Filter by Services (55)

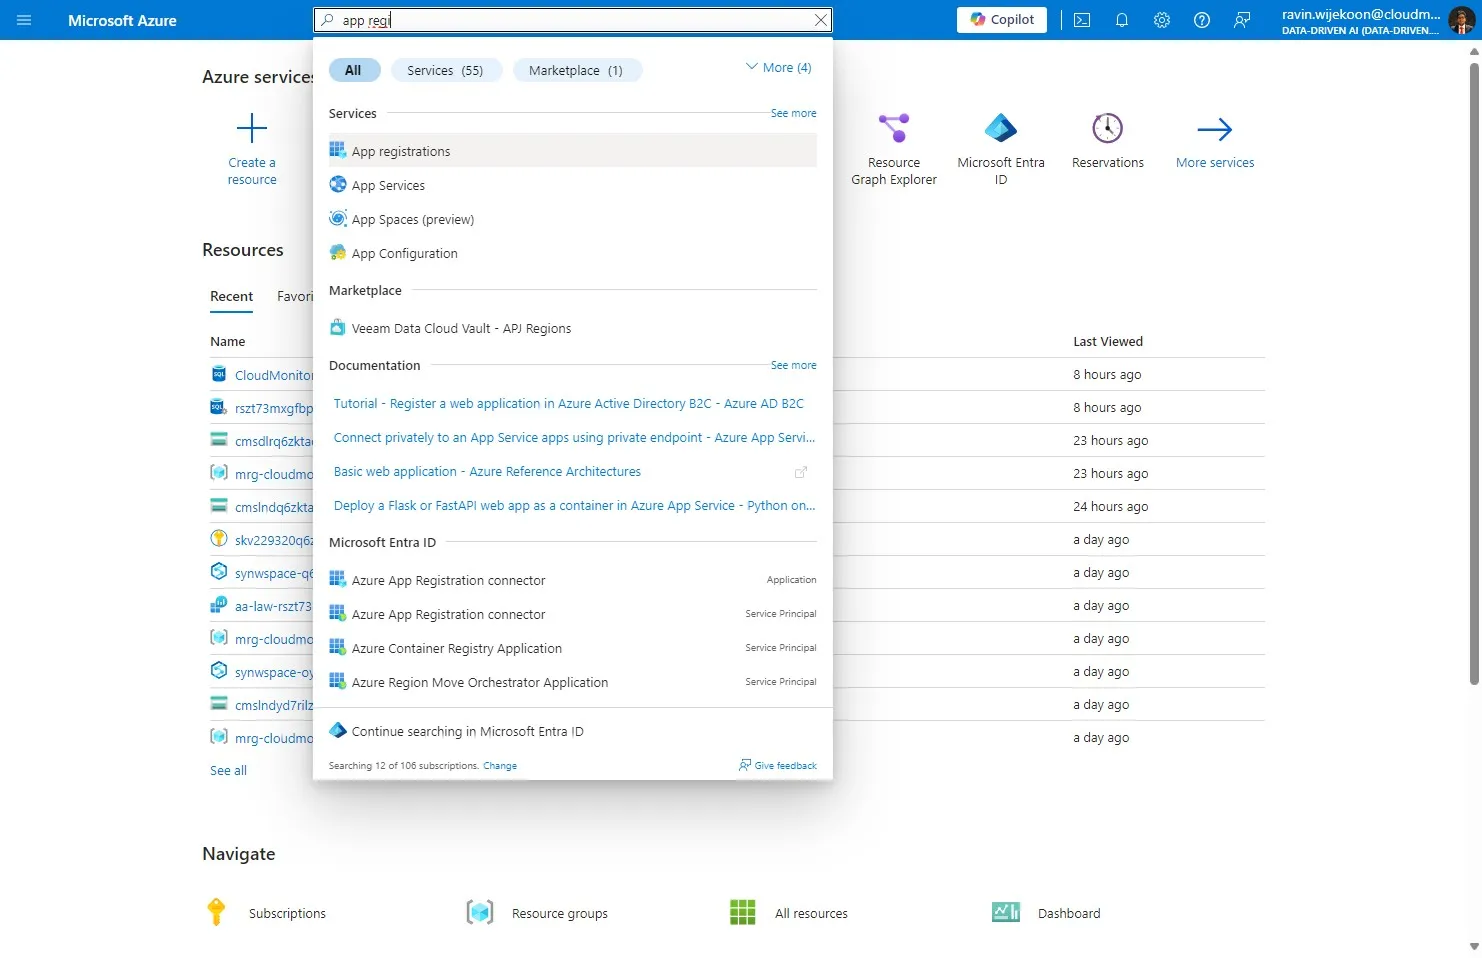click(x=445, y=70)
